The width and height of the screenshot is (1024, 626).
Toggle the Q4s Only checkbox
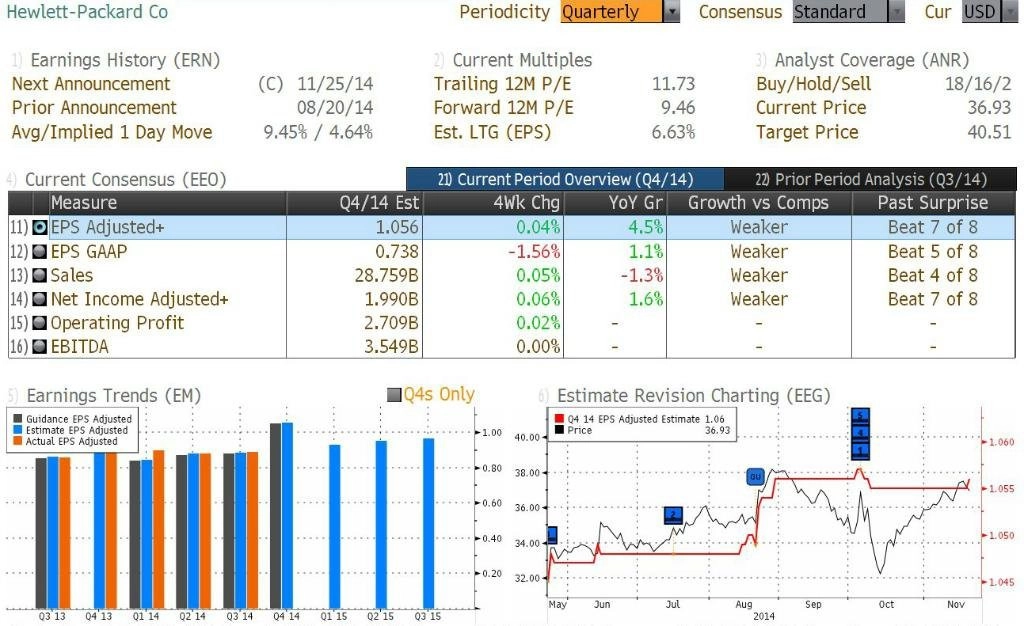click(x=394, y=395)
